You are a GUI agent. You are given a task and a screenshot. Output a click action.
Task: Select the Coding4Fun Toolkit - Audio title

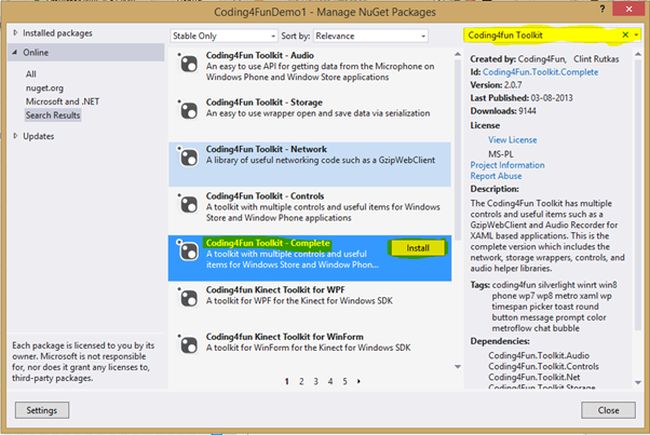(260, 55)
